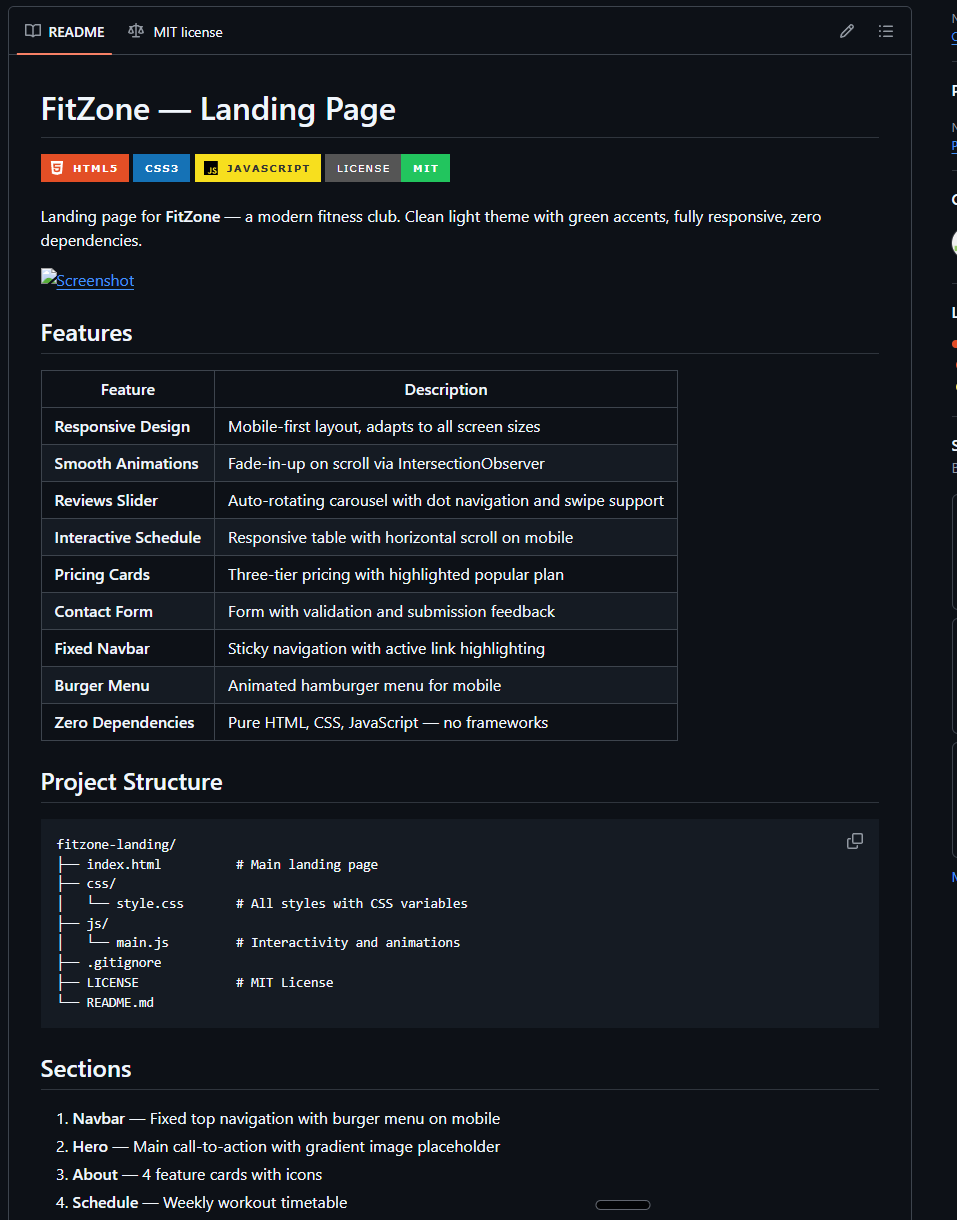Image resolution: width=957 pixels, height=1220 pixels.
Task: Open the README tab
Action: pos(65,32)
